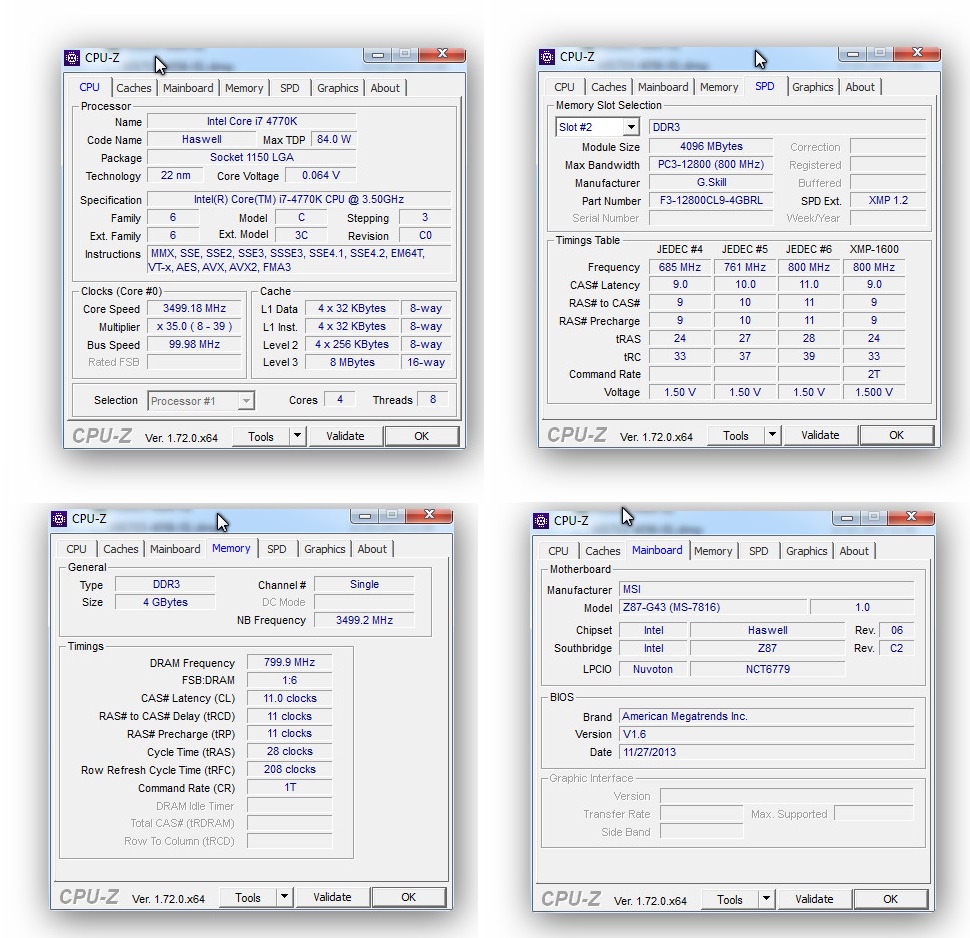This screenshot has height=938, width=970.
Task: Click the Tools button in the Memory window
Action: (247, 897)
